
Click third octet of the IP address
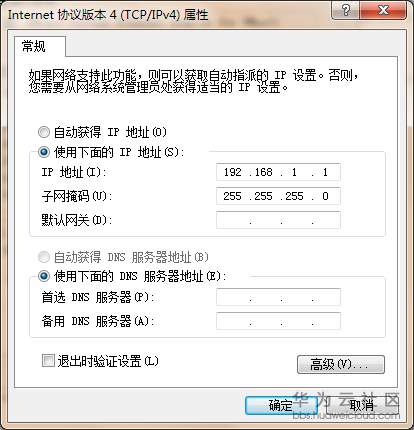[x=294, y=172]
